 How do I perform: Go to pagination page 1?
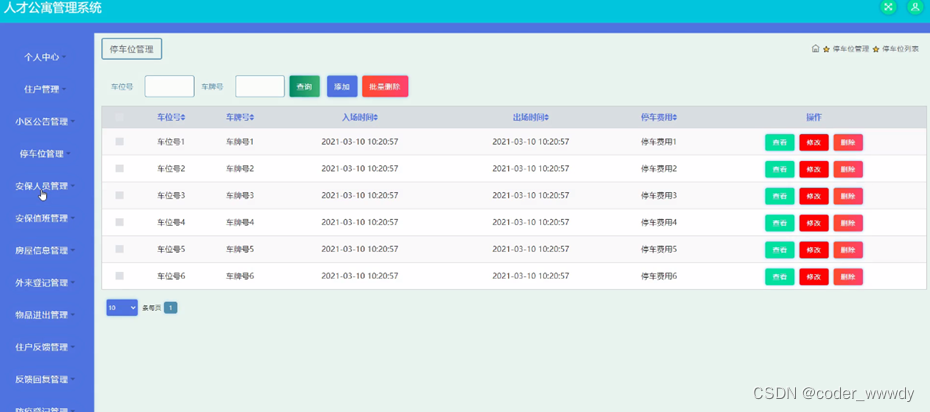tap(171, 308)
